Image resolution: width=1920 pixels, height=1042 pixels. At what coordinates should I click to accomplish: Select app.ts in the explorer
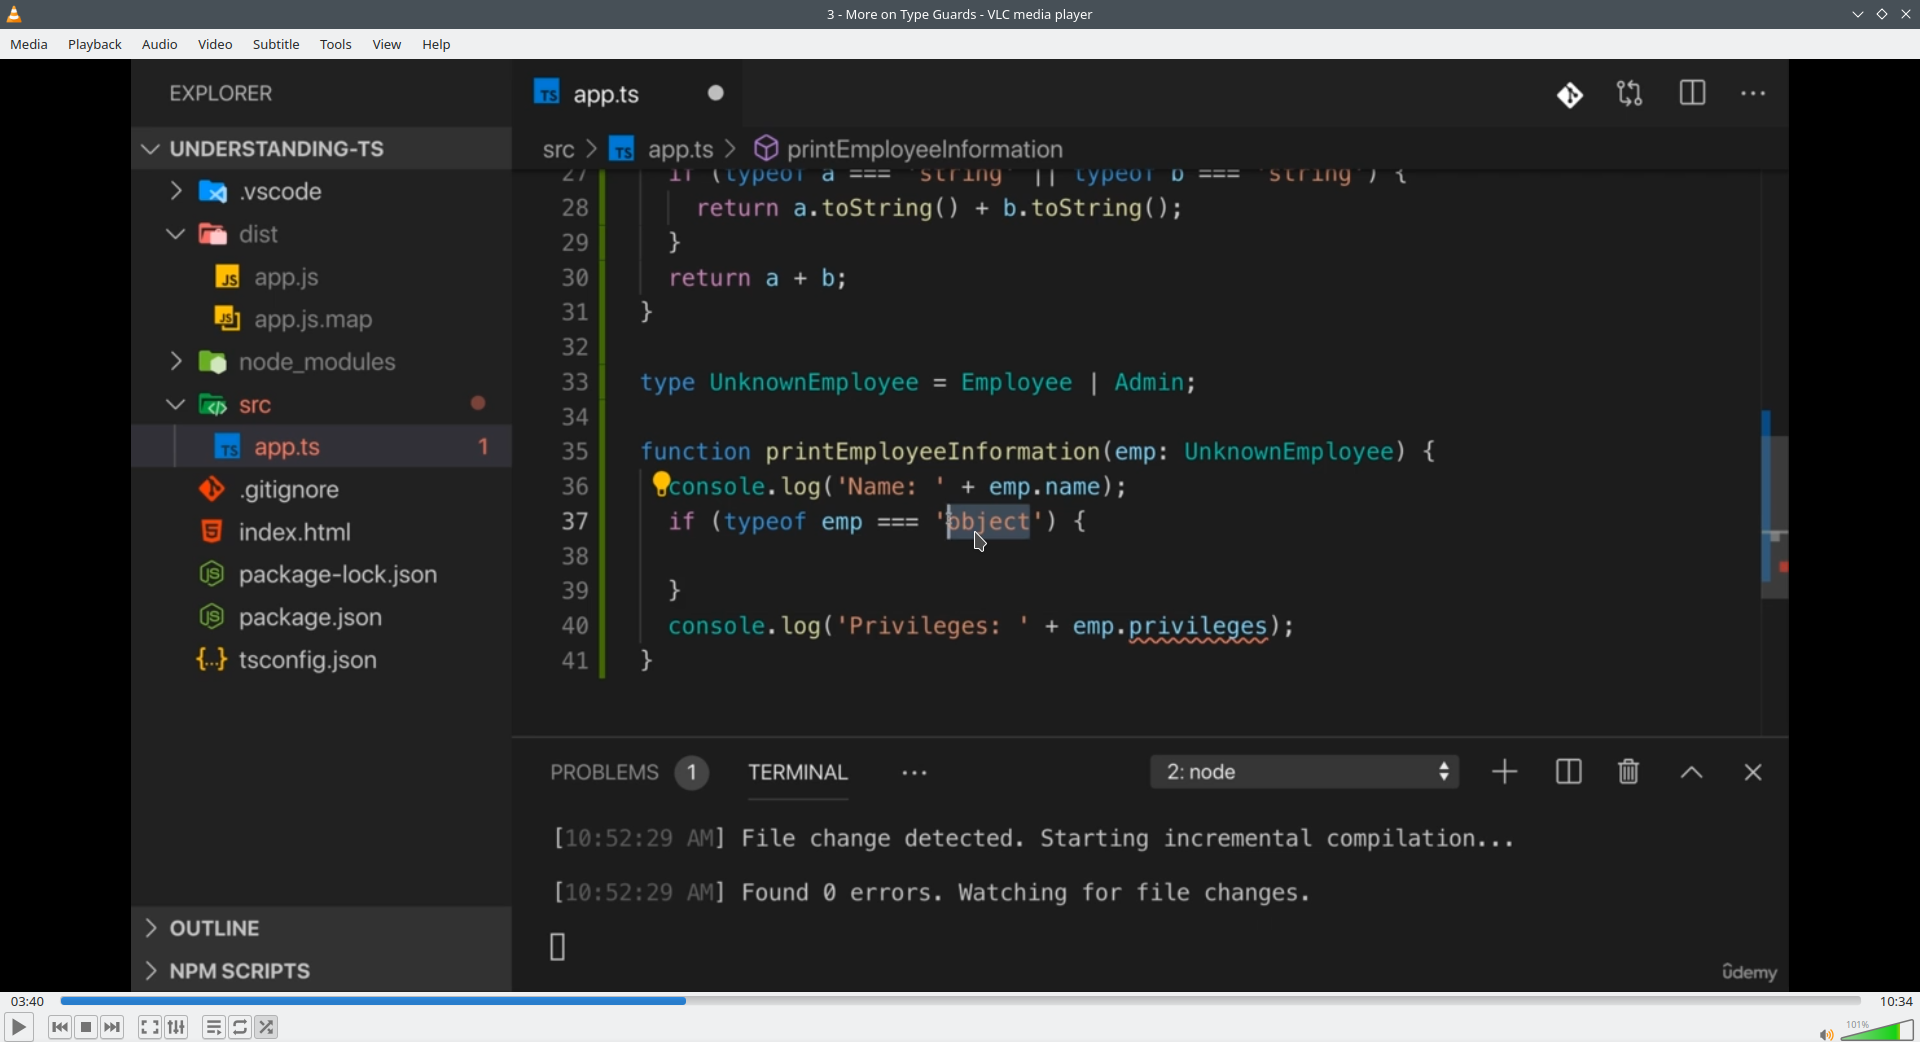[322, 447]
